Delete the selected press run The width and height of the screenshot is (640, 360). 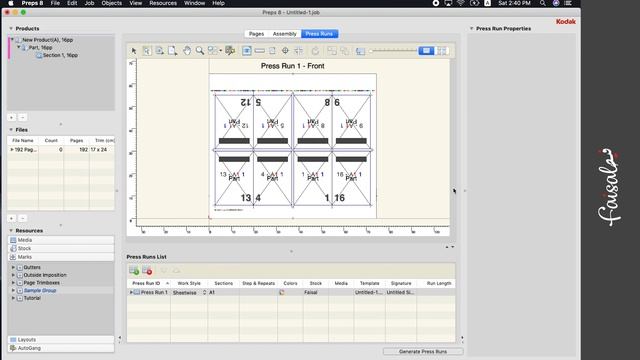click(147, 270)
